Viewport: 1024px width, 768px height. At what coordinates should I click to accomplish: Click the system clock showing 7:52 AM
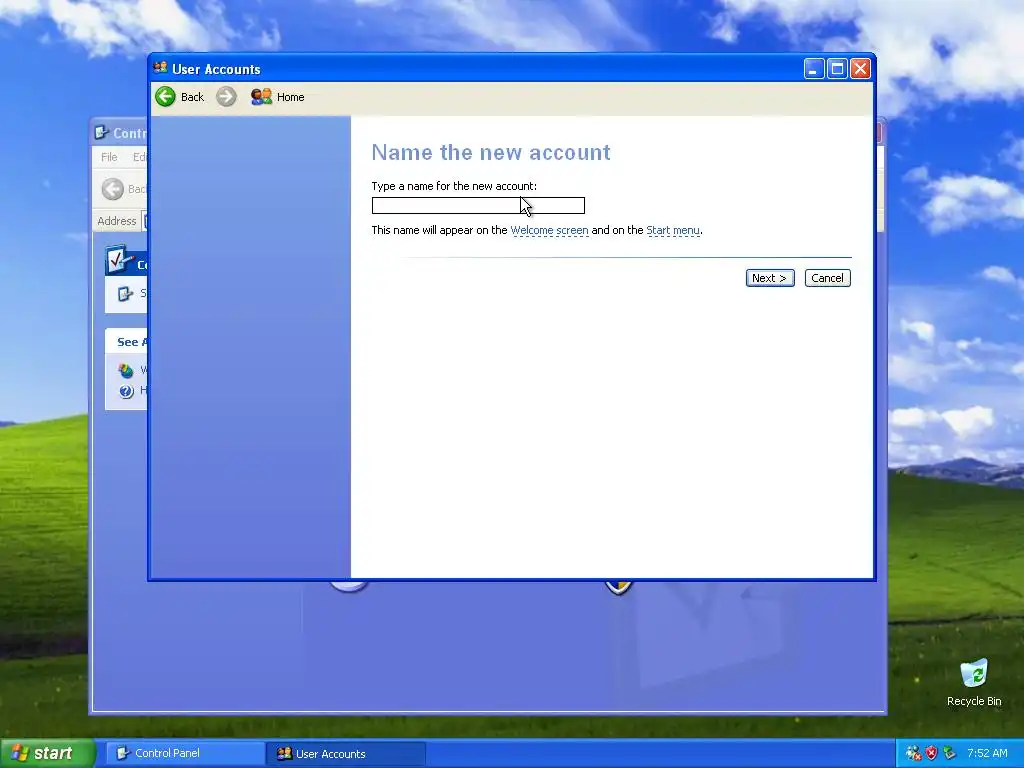point(987,753)
